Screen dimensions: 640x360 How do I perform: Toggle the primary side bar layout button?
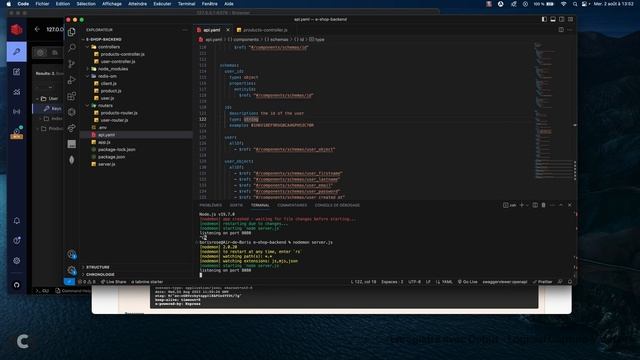544,19
